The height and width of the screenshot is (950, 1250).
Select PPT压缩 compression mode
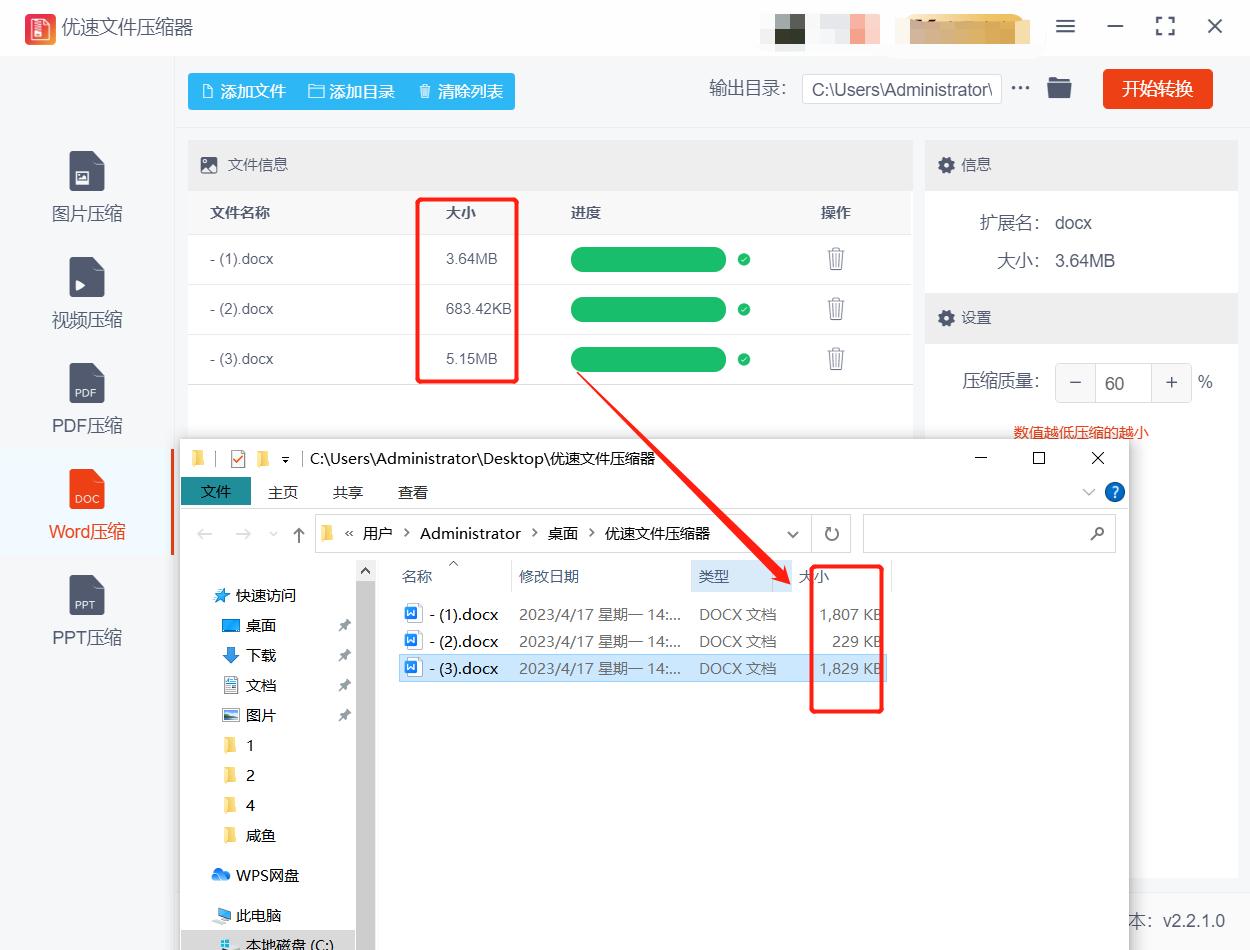tap(86, 611)
